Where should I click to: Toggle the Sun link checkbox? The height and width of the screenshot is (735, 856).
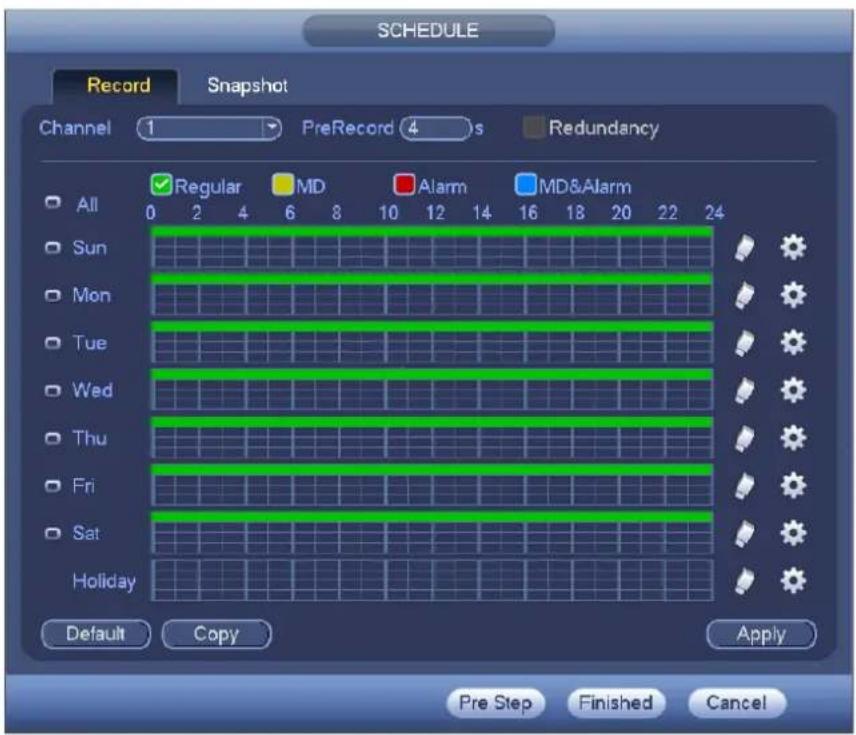point(53,248)
